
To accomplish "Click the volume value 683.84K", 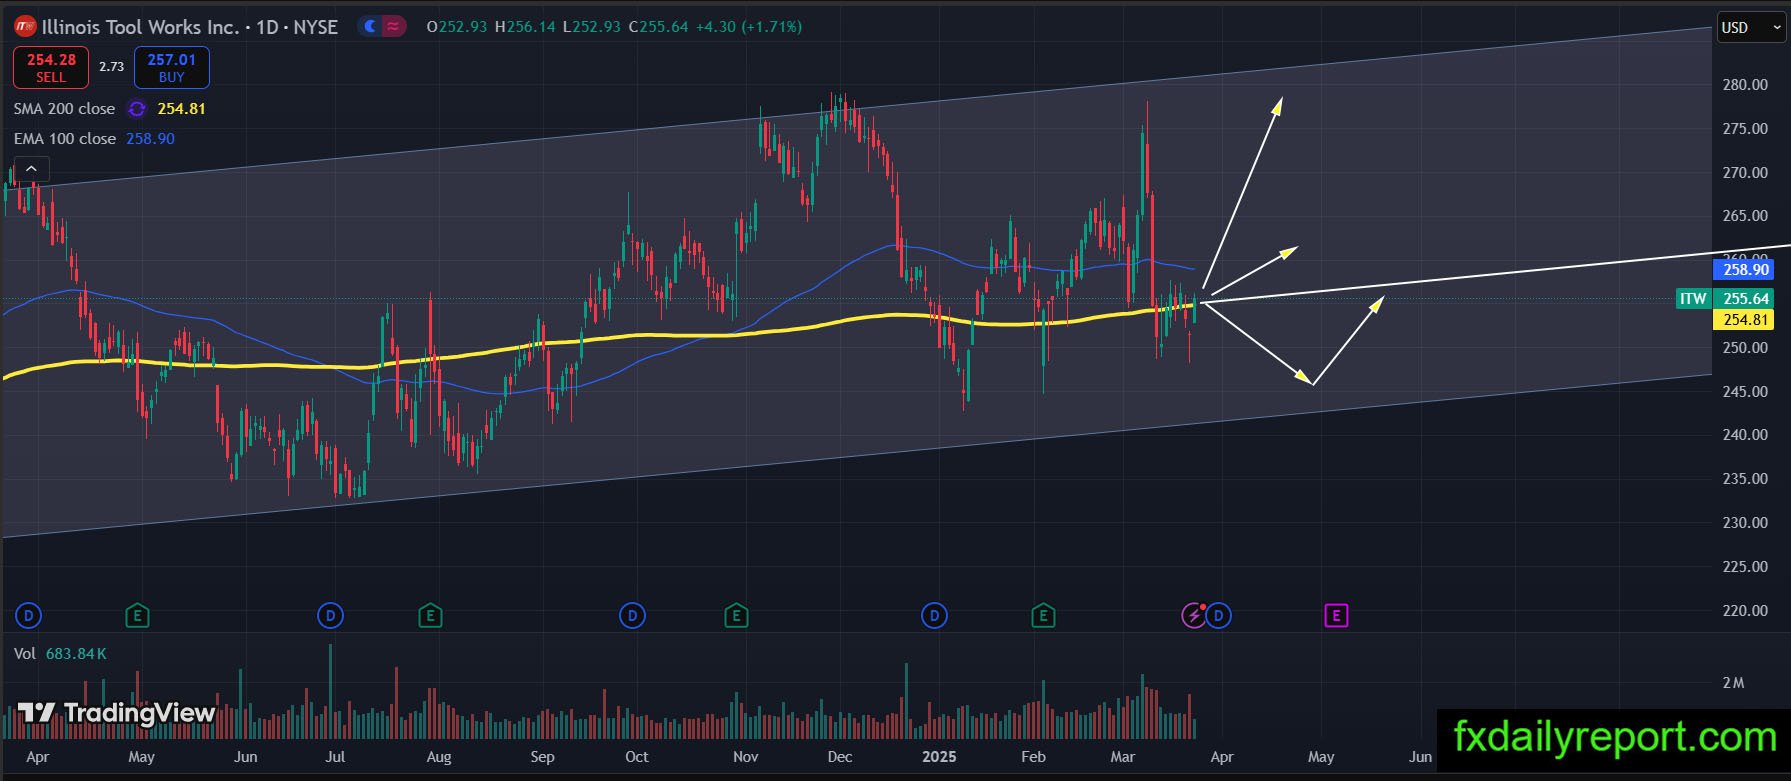I will tap(76, 654).
